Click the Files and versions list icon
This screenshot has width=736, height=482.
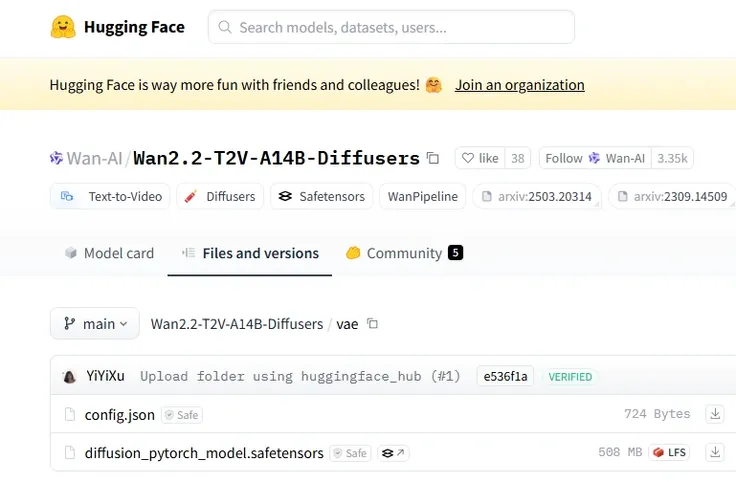click(188, 253)
